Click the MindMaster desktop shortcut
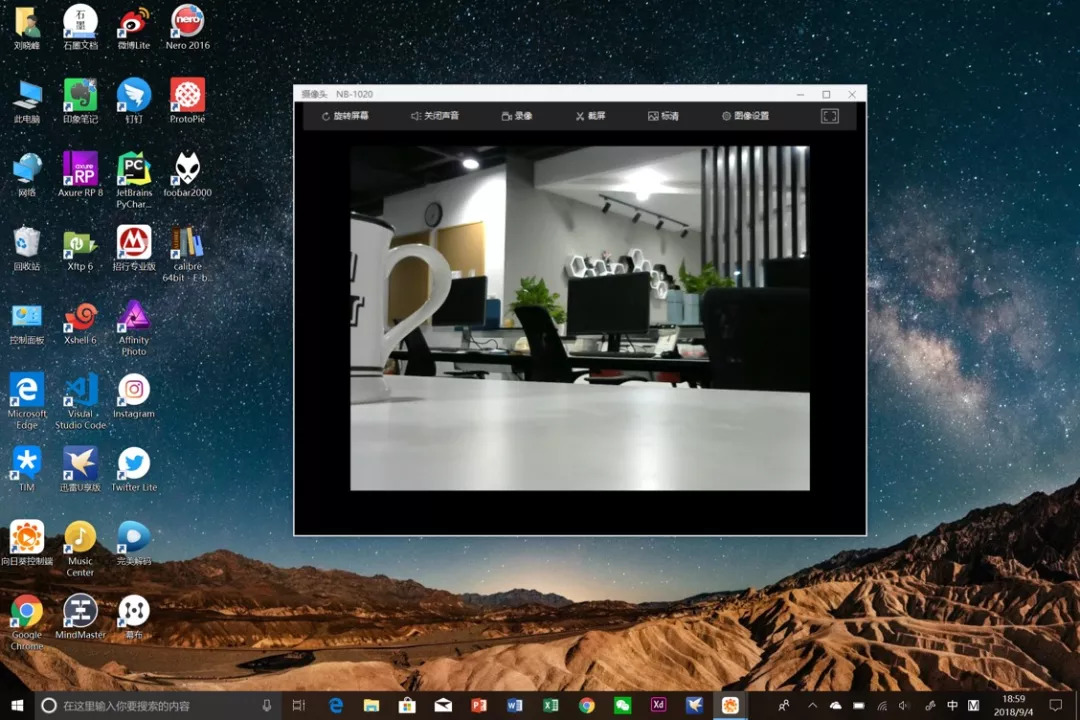 pos(80,610)
